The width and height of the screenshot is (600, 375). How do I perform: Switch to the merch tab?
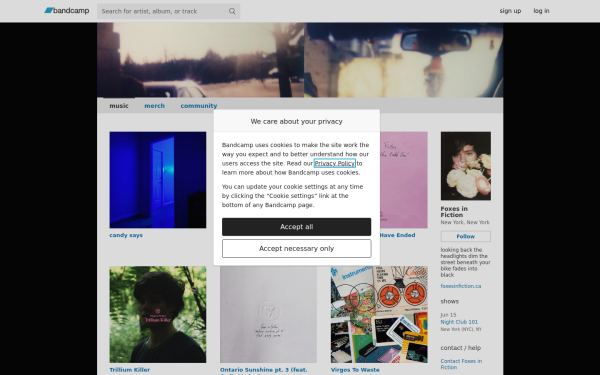154,106
